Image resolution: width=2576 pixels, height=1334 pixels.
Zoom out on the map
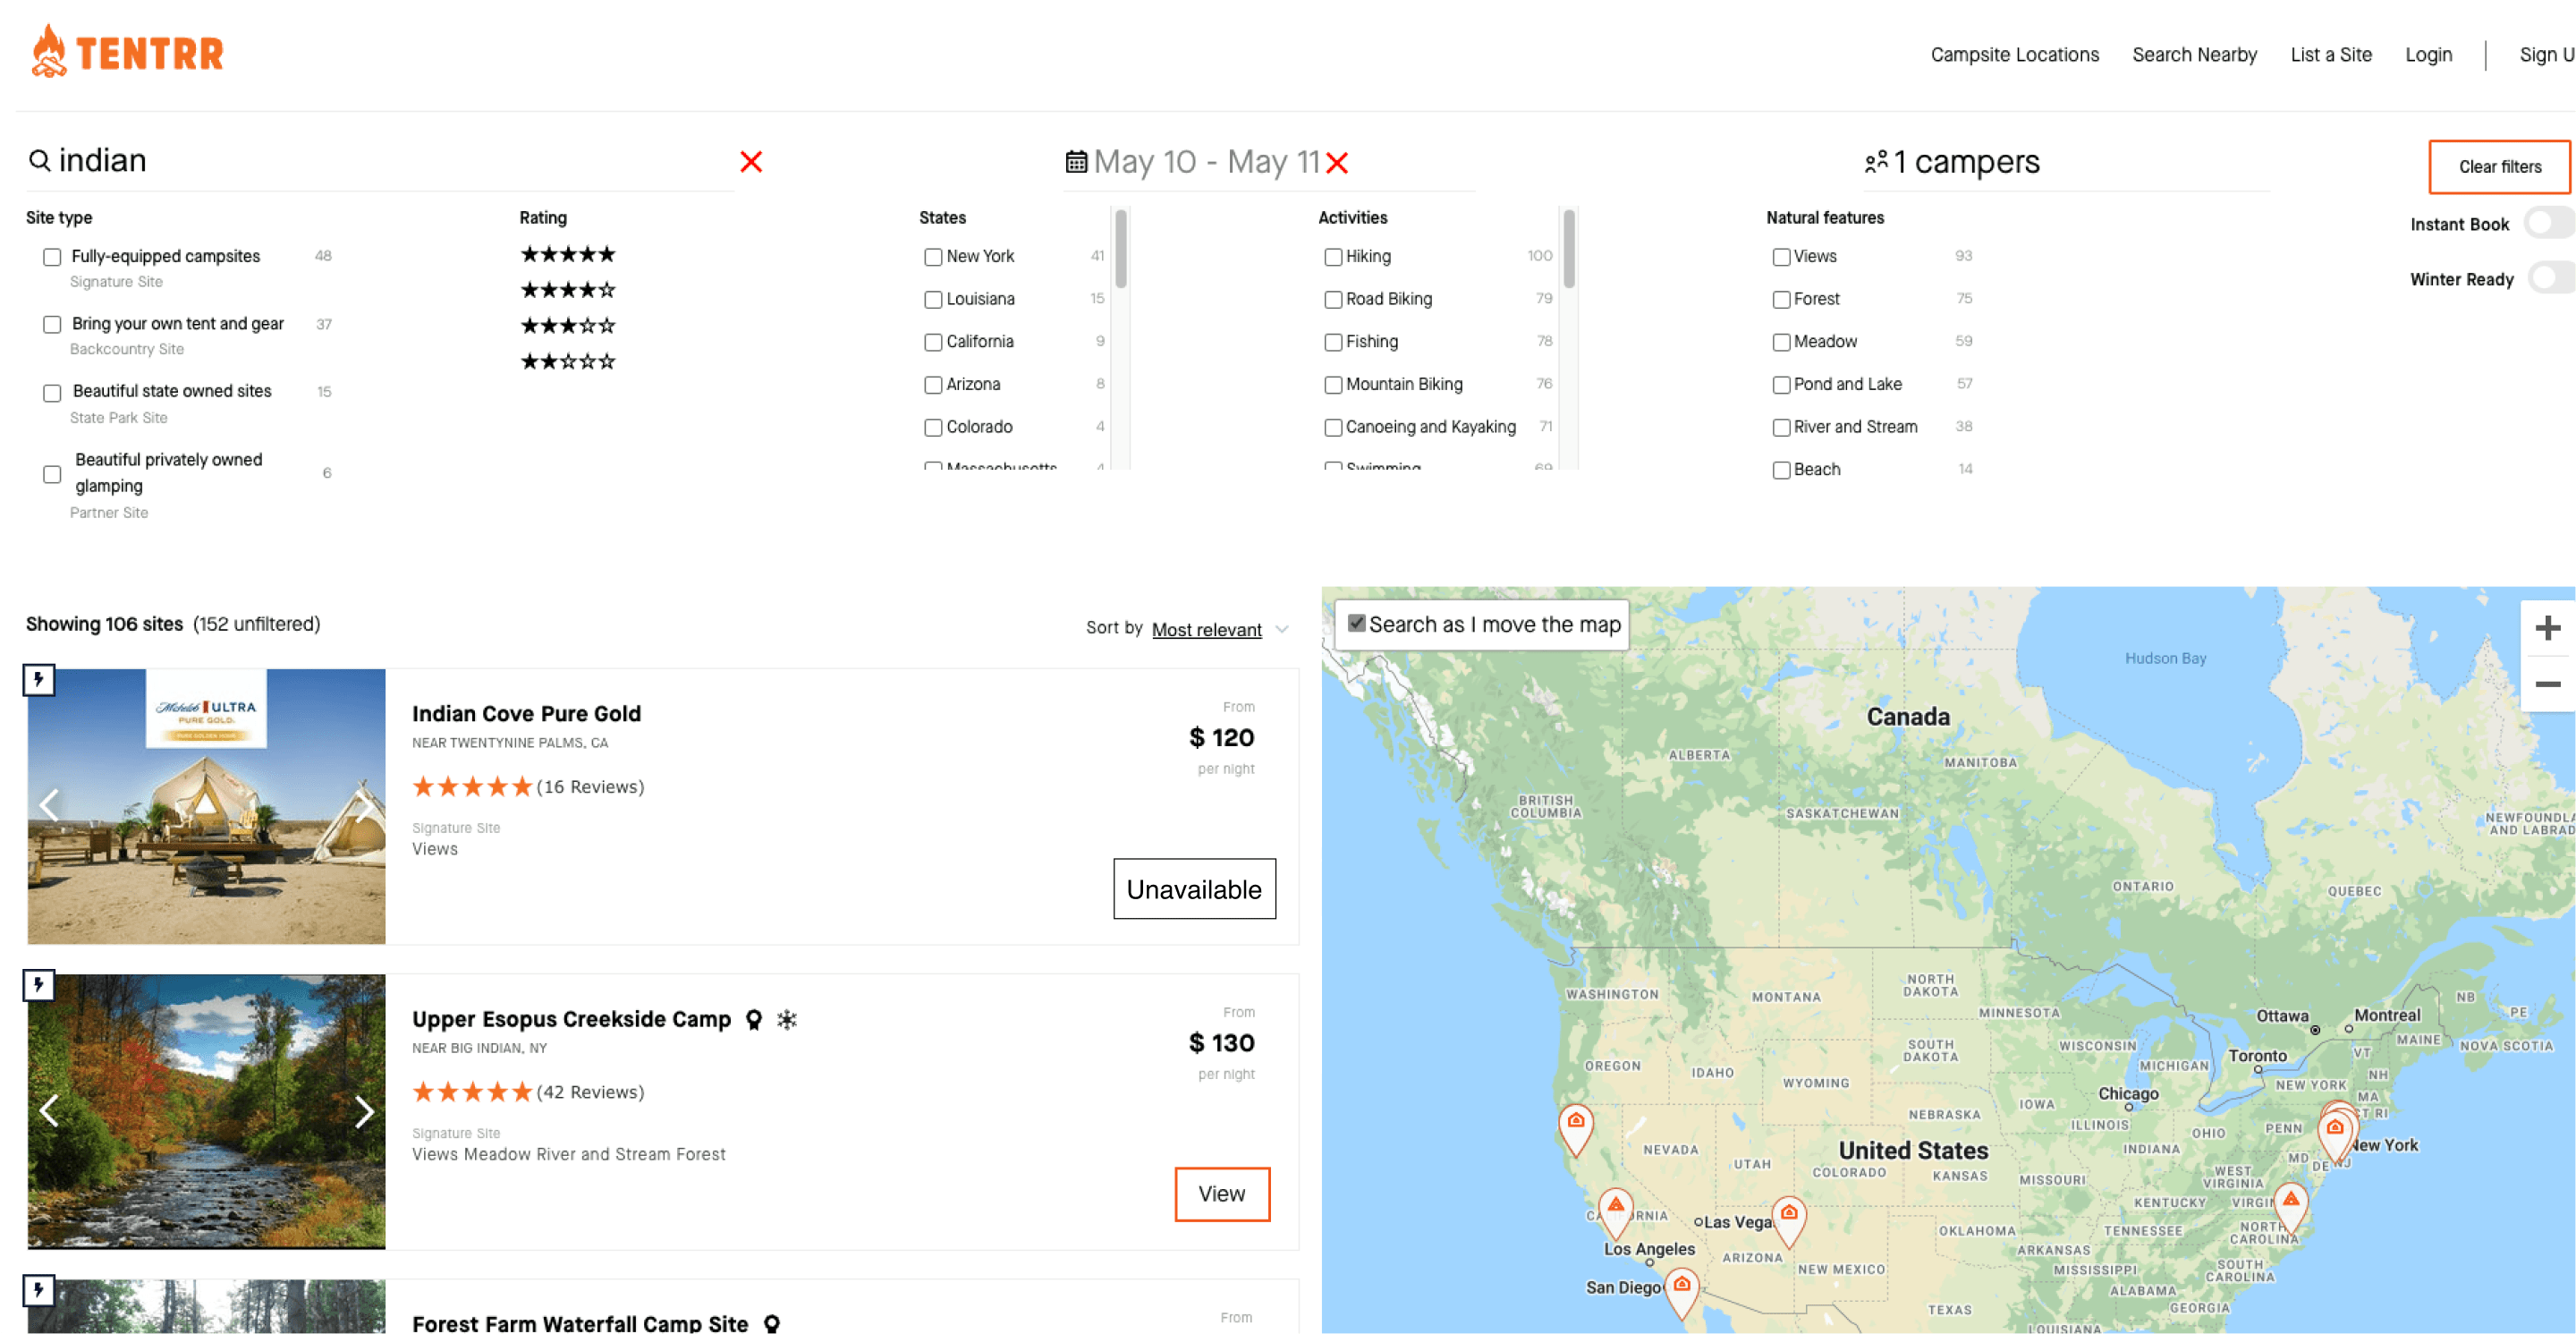[2547, 684]
